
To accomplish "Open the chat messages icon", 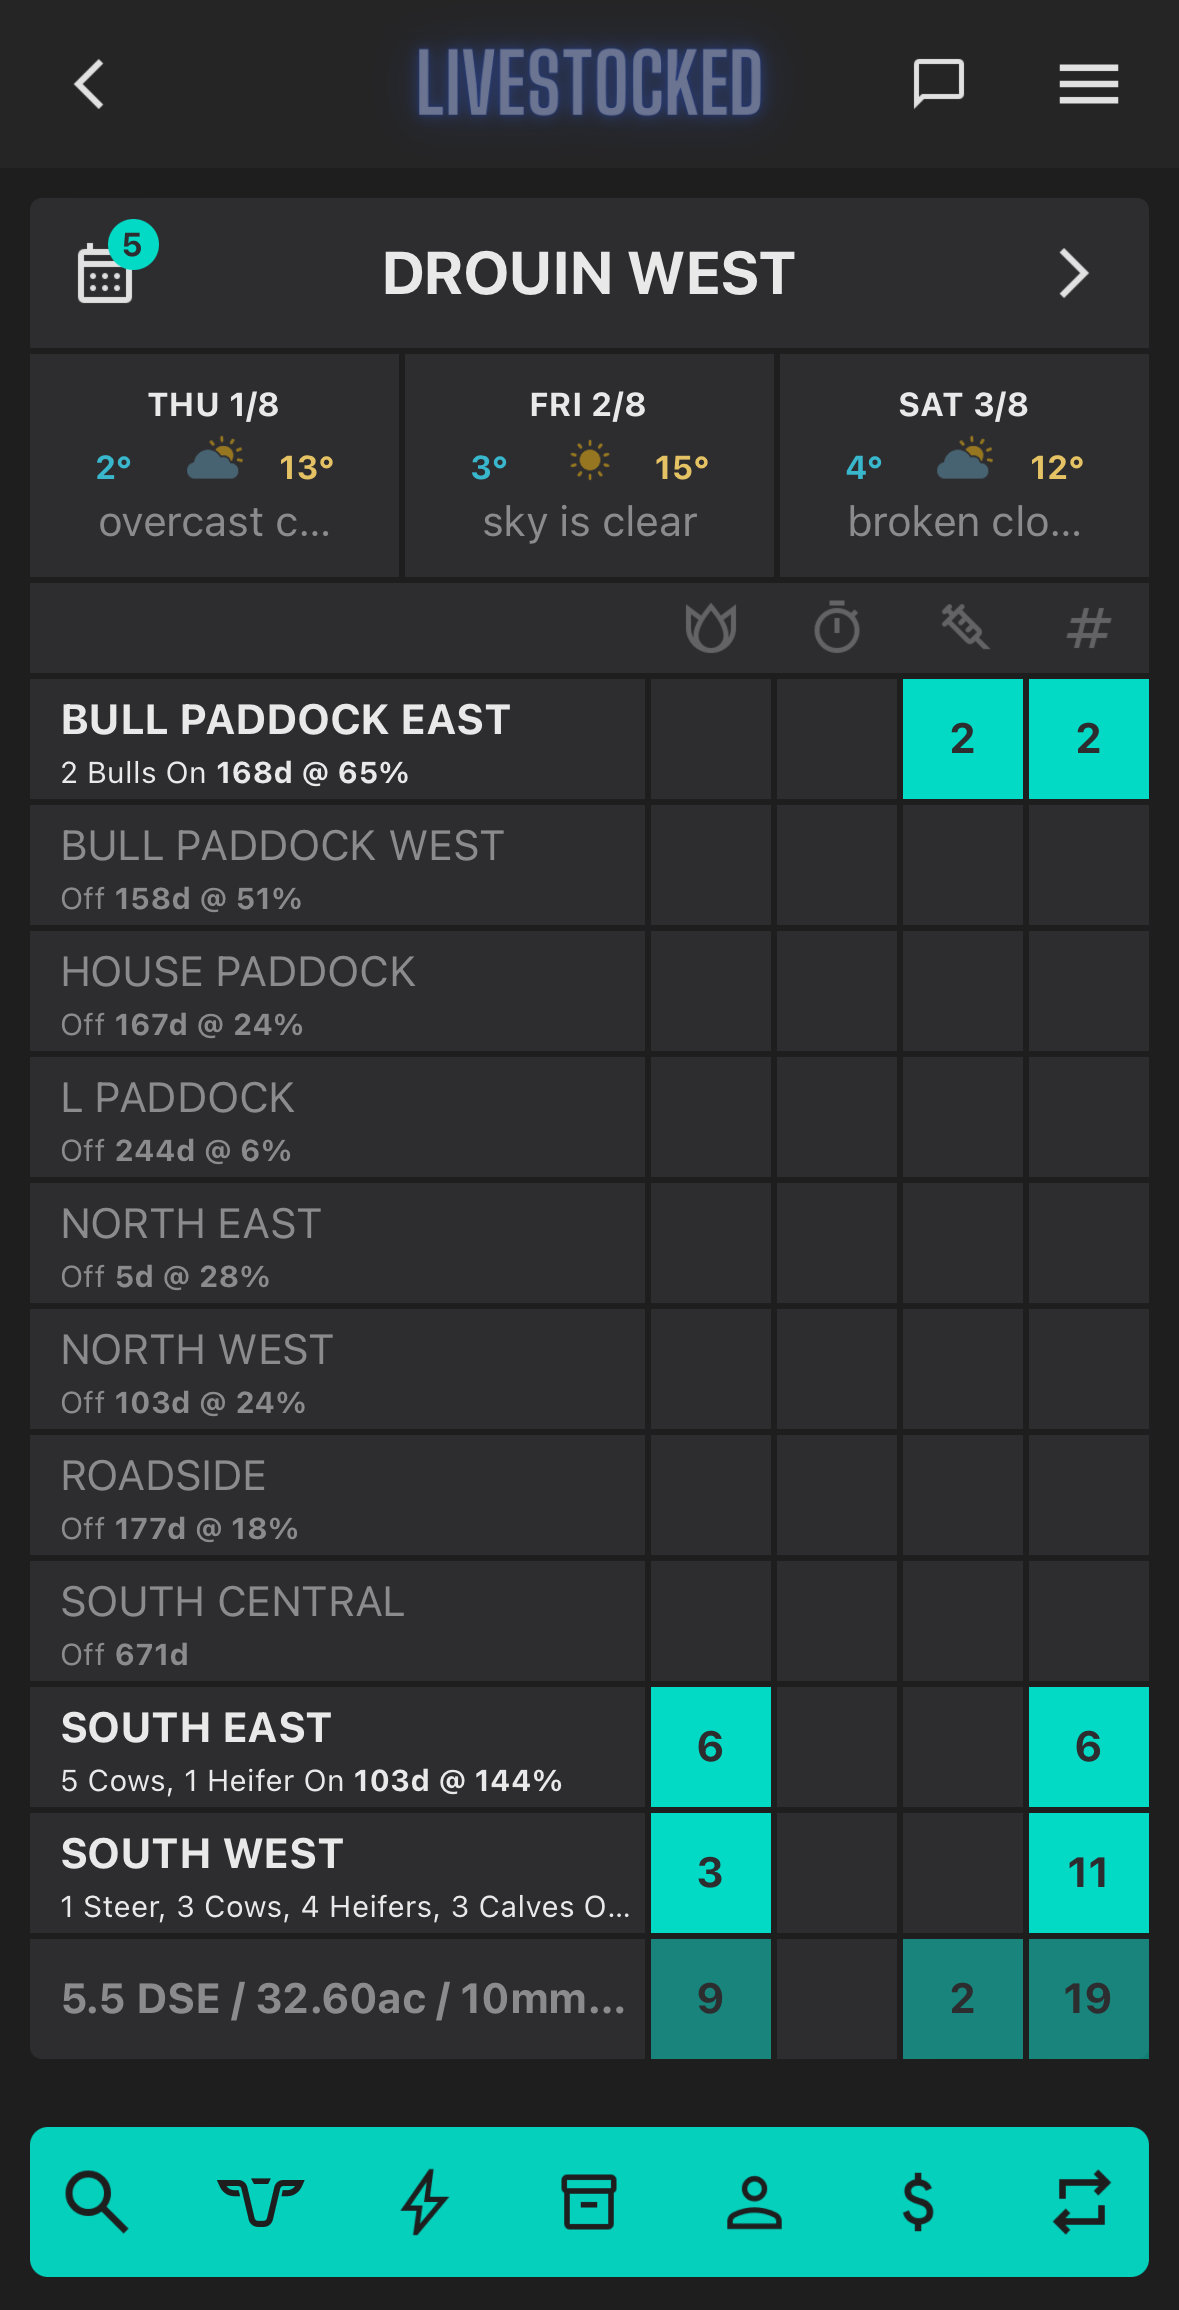I will tap(939, 84).
